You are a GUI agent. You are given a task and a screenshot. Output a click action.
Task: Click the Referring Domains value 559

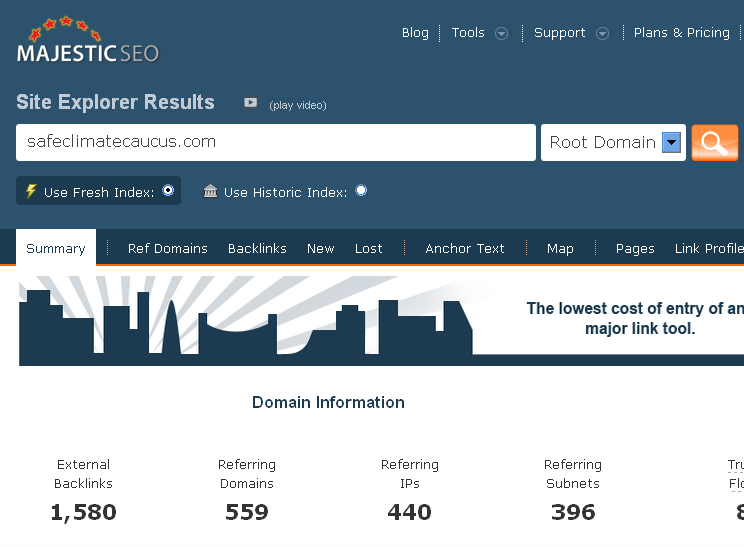click(x=247, y=512)
